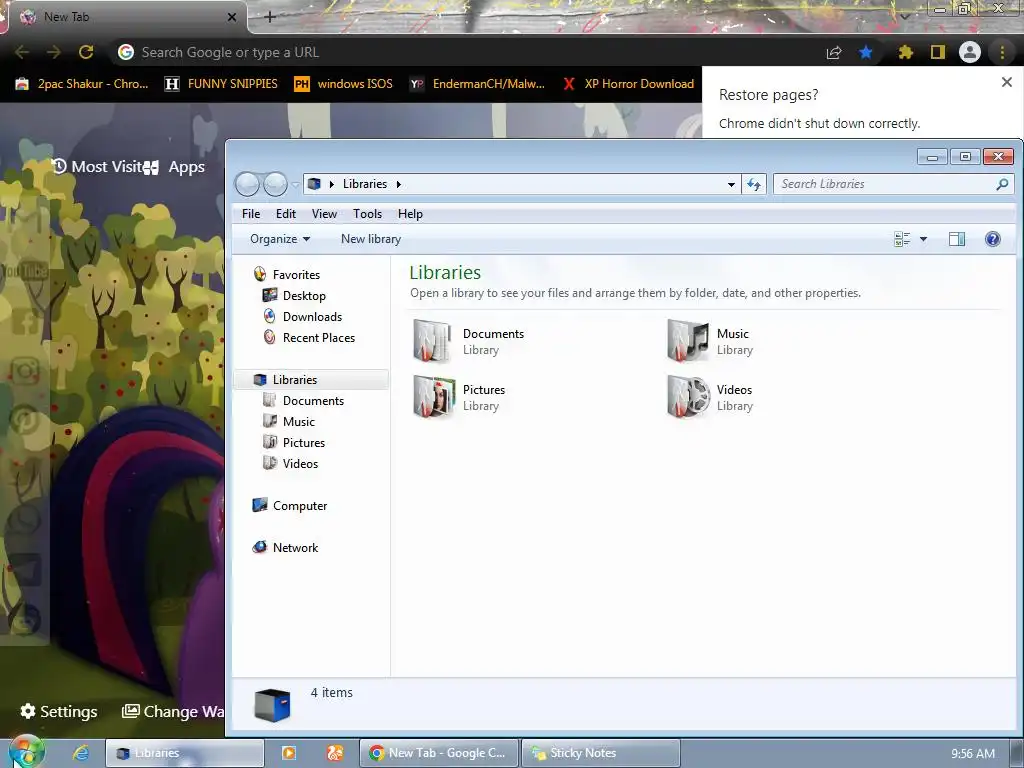
Task: Open the 2pac Shakur bookmark
Action: tap(82, 84)
